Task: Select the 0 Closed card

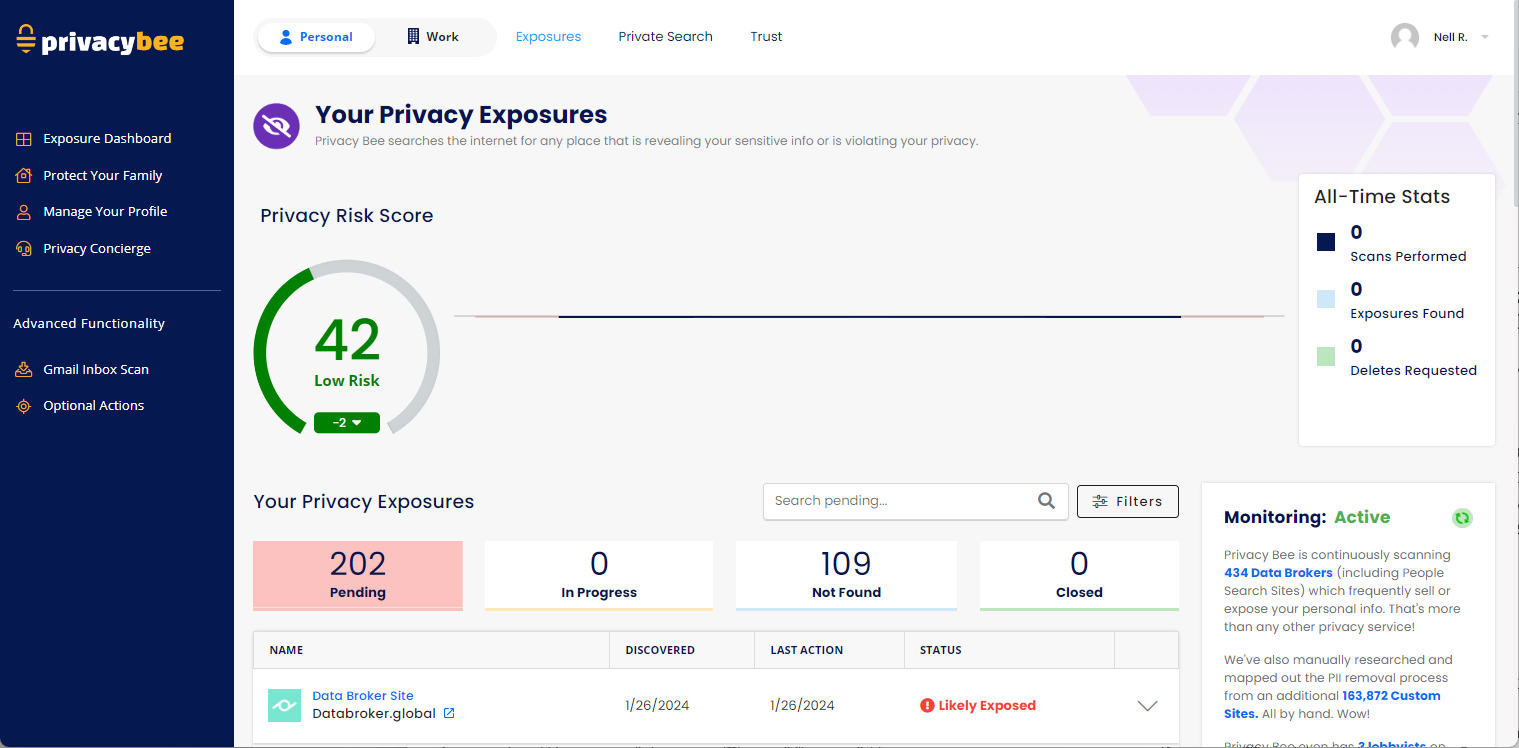Action: pos(1079,576)
